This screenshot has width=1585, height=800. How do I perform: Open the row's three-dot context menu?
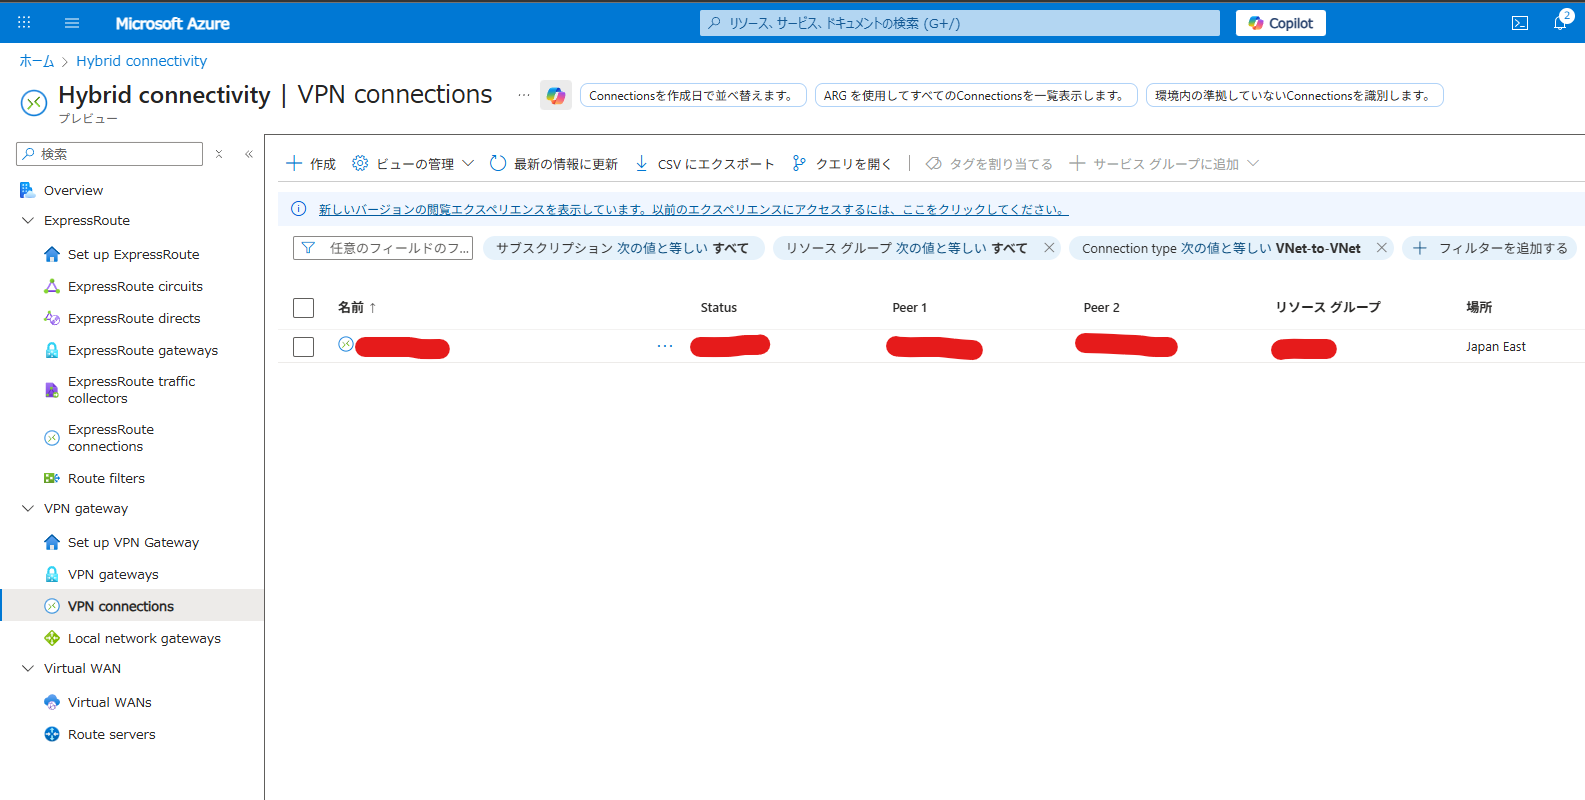(665, 346)
